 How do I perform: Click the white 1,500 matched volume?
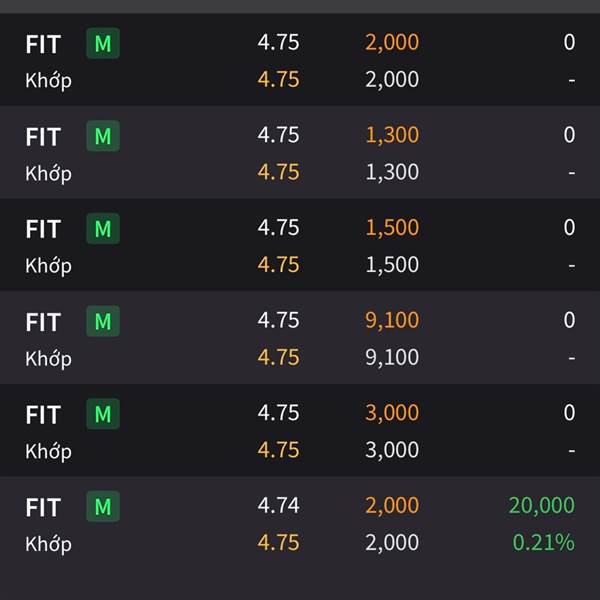[392, 265]
